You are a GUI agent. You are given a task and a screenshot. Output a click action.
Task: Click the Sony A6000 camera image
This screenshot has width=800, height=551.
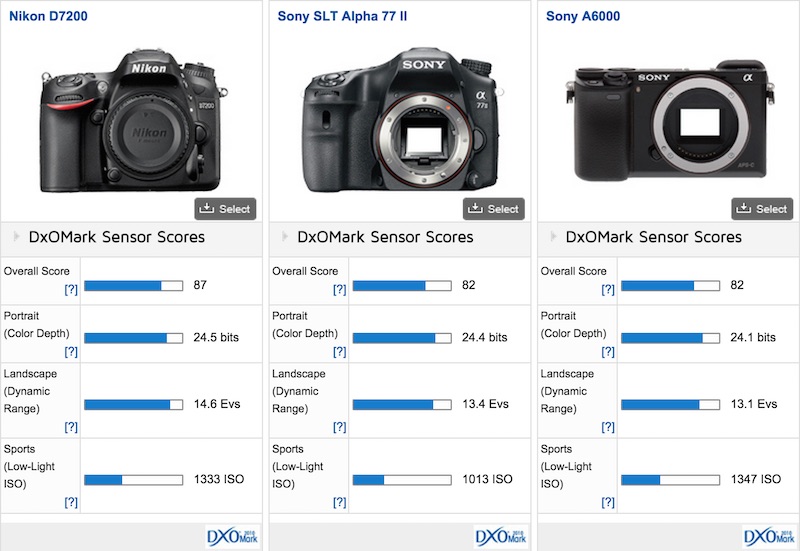[670, 121]
